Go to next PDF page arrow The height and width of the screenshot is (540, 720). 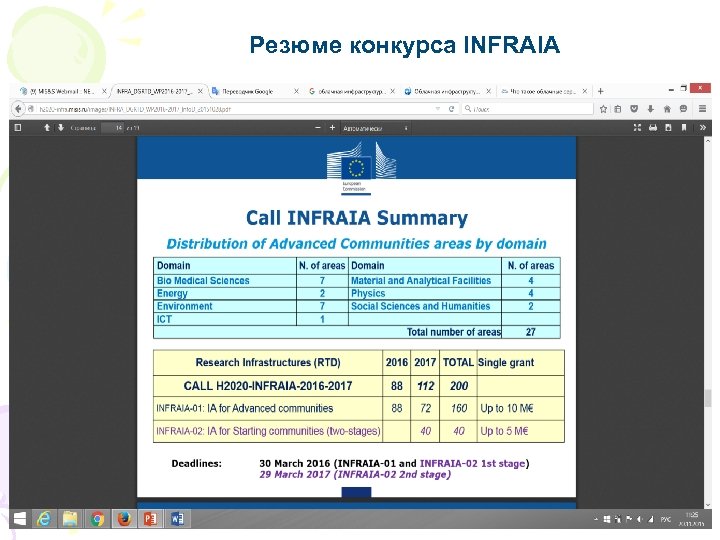coord(61,128)
